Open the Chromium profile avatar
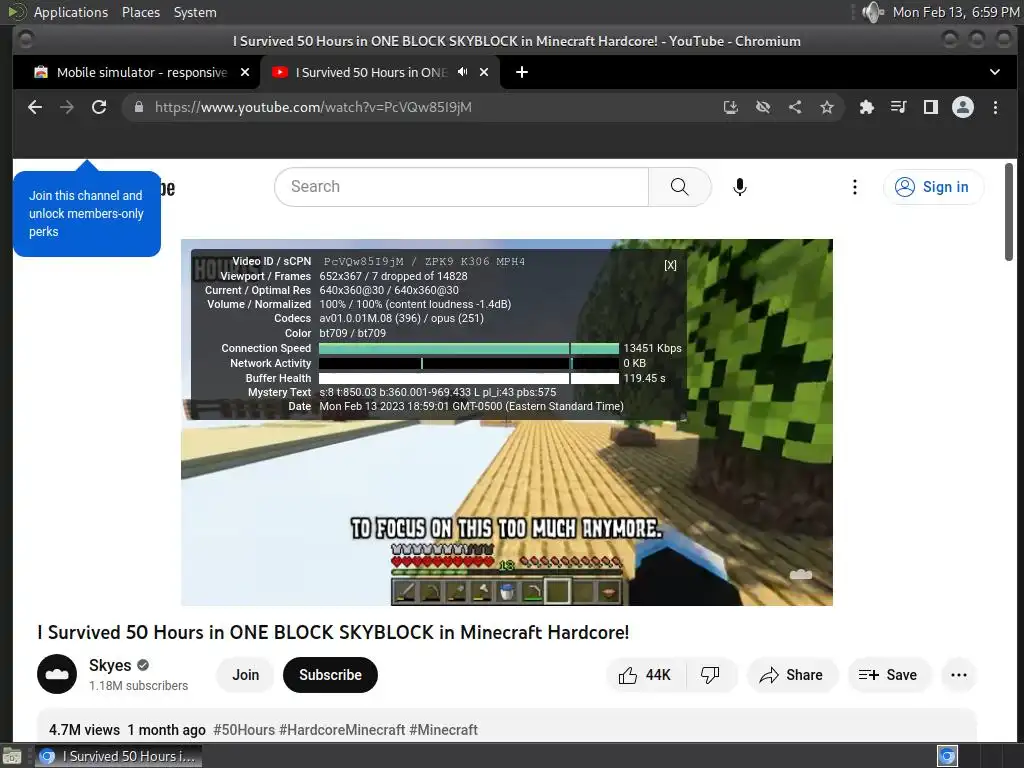Viewport: 1024px width, 768px height. (963, 107)
